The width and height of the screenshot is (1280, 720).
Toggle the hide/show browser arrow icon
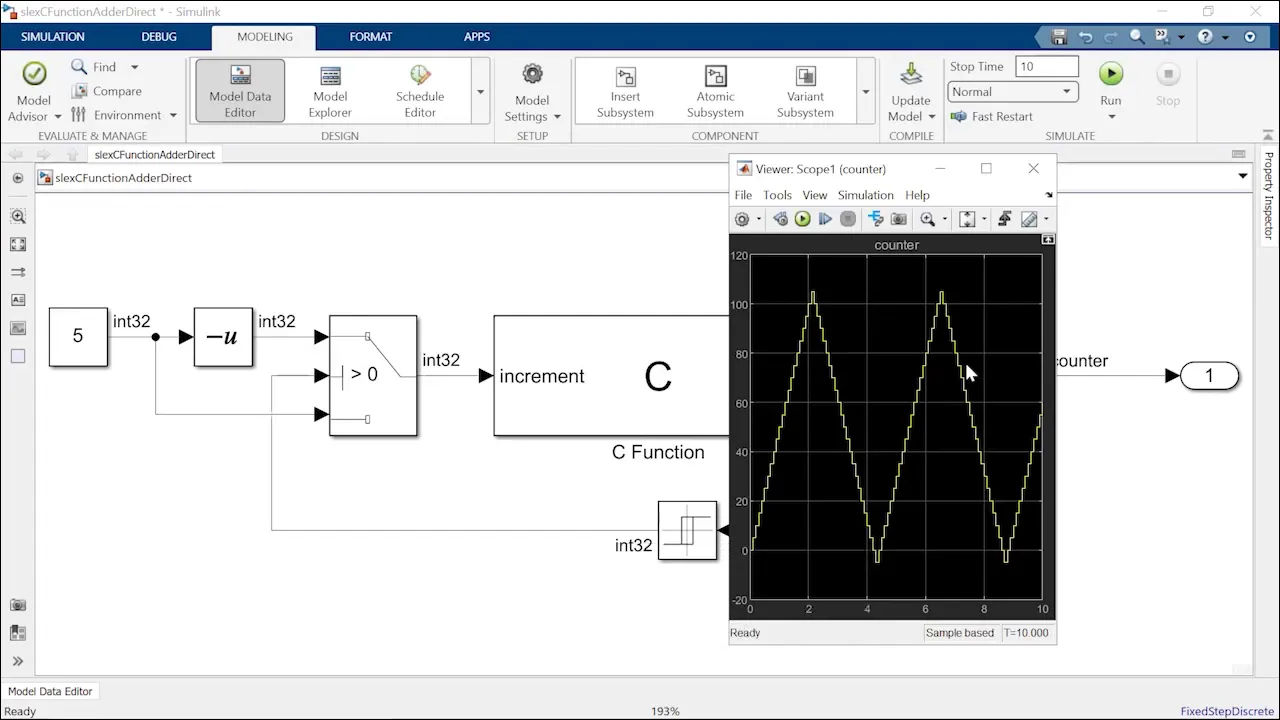point(18,178)
